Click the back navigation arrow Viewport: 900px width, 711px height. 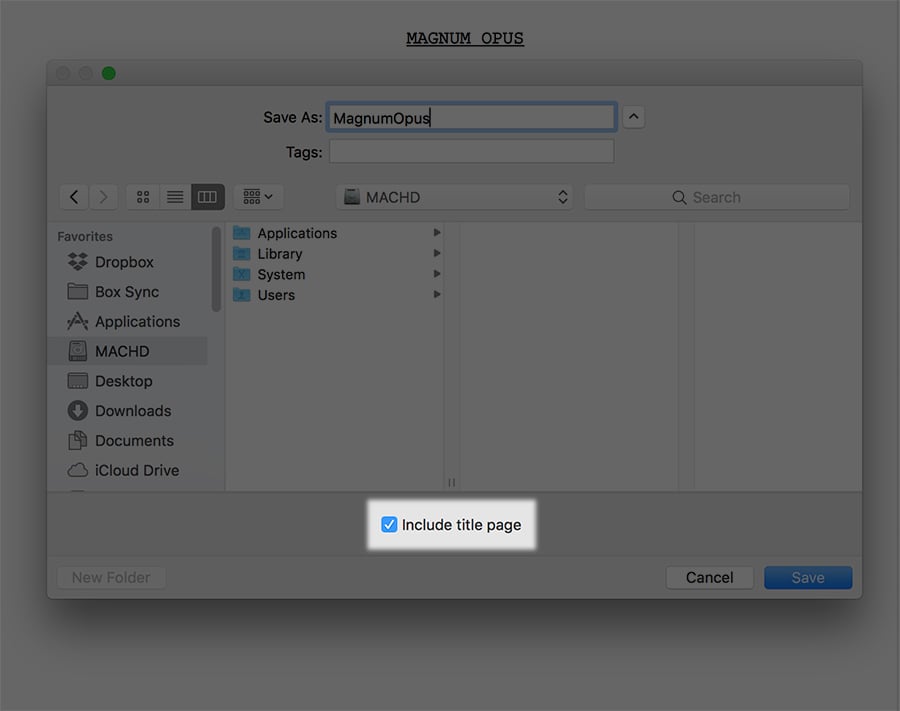tap(73, 196)
